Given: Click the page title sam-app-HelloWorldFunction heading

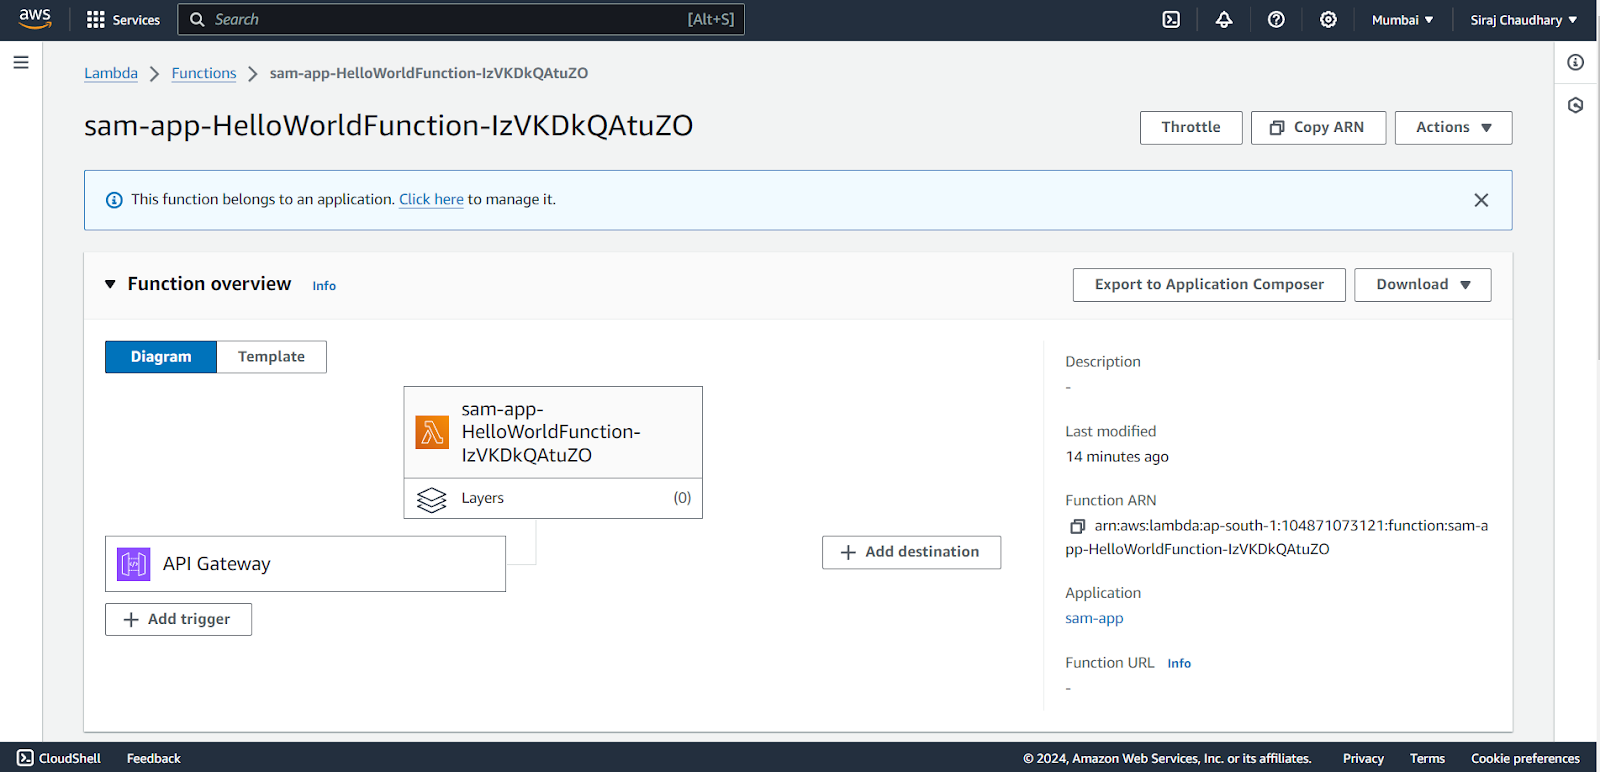Looking at the screenshot, I should [388, 126].
